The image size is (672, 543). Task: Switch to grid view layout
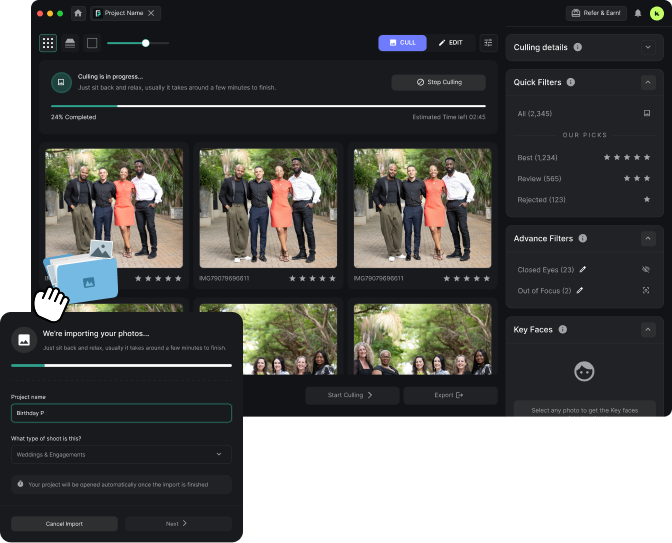48,43
